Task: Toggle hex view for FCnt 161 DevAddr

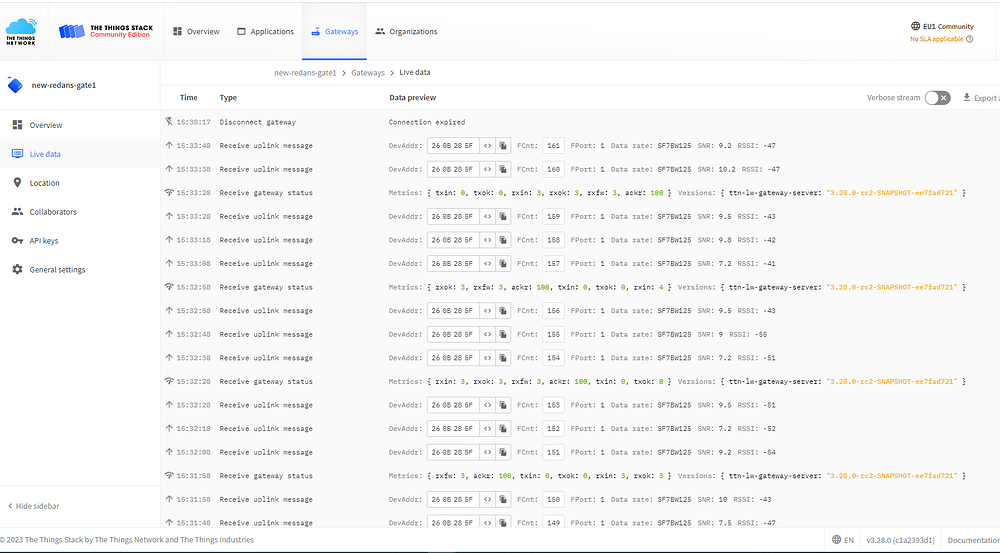Action: click(487, 145)
